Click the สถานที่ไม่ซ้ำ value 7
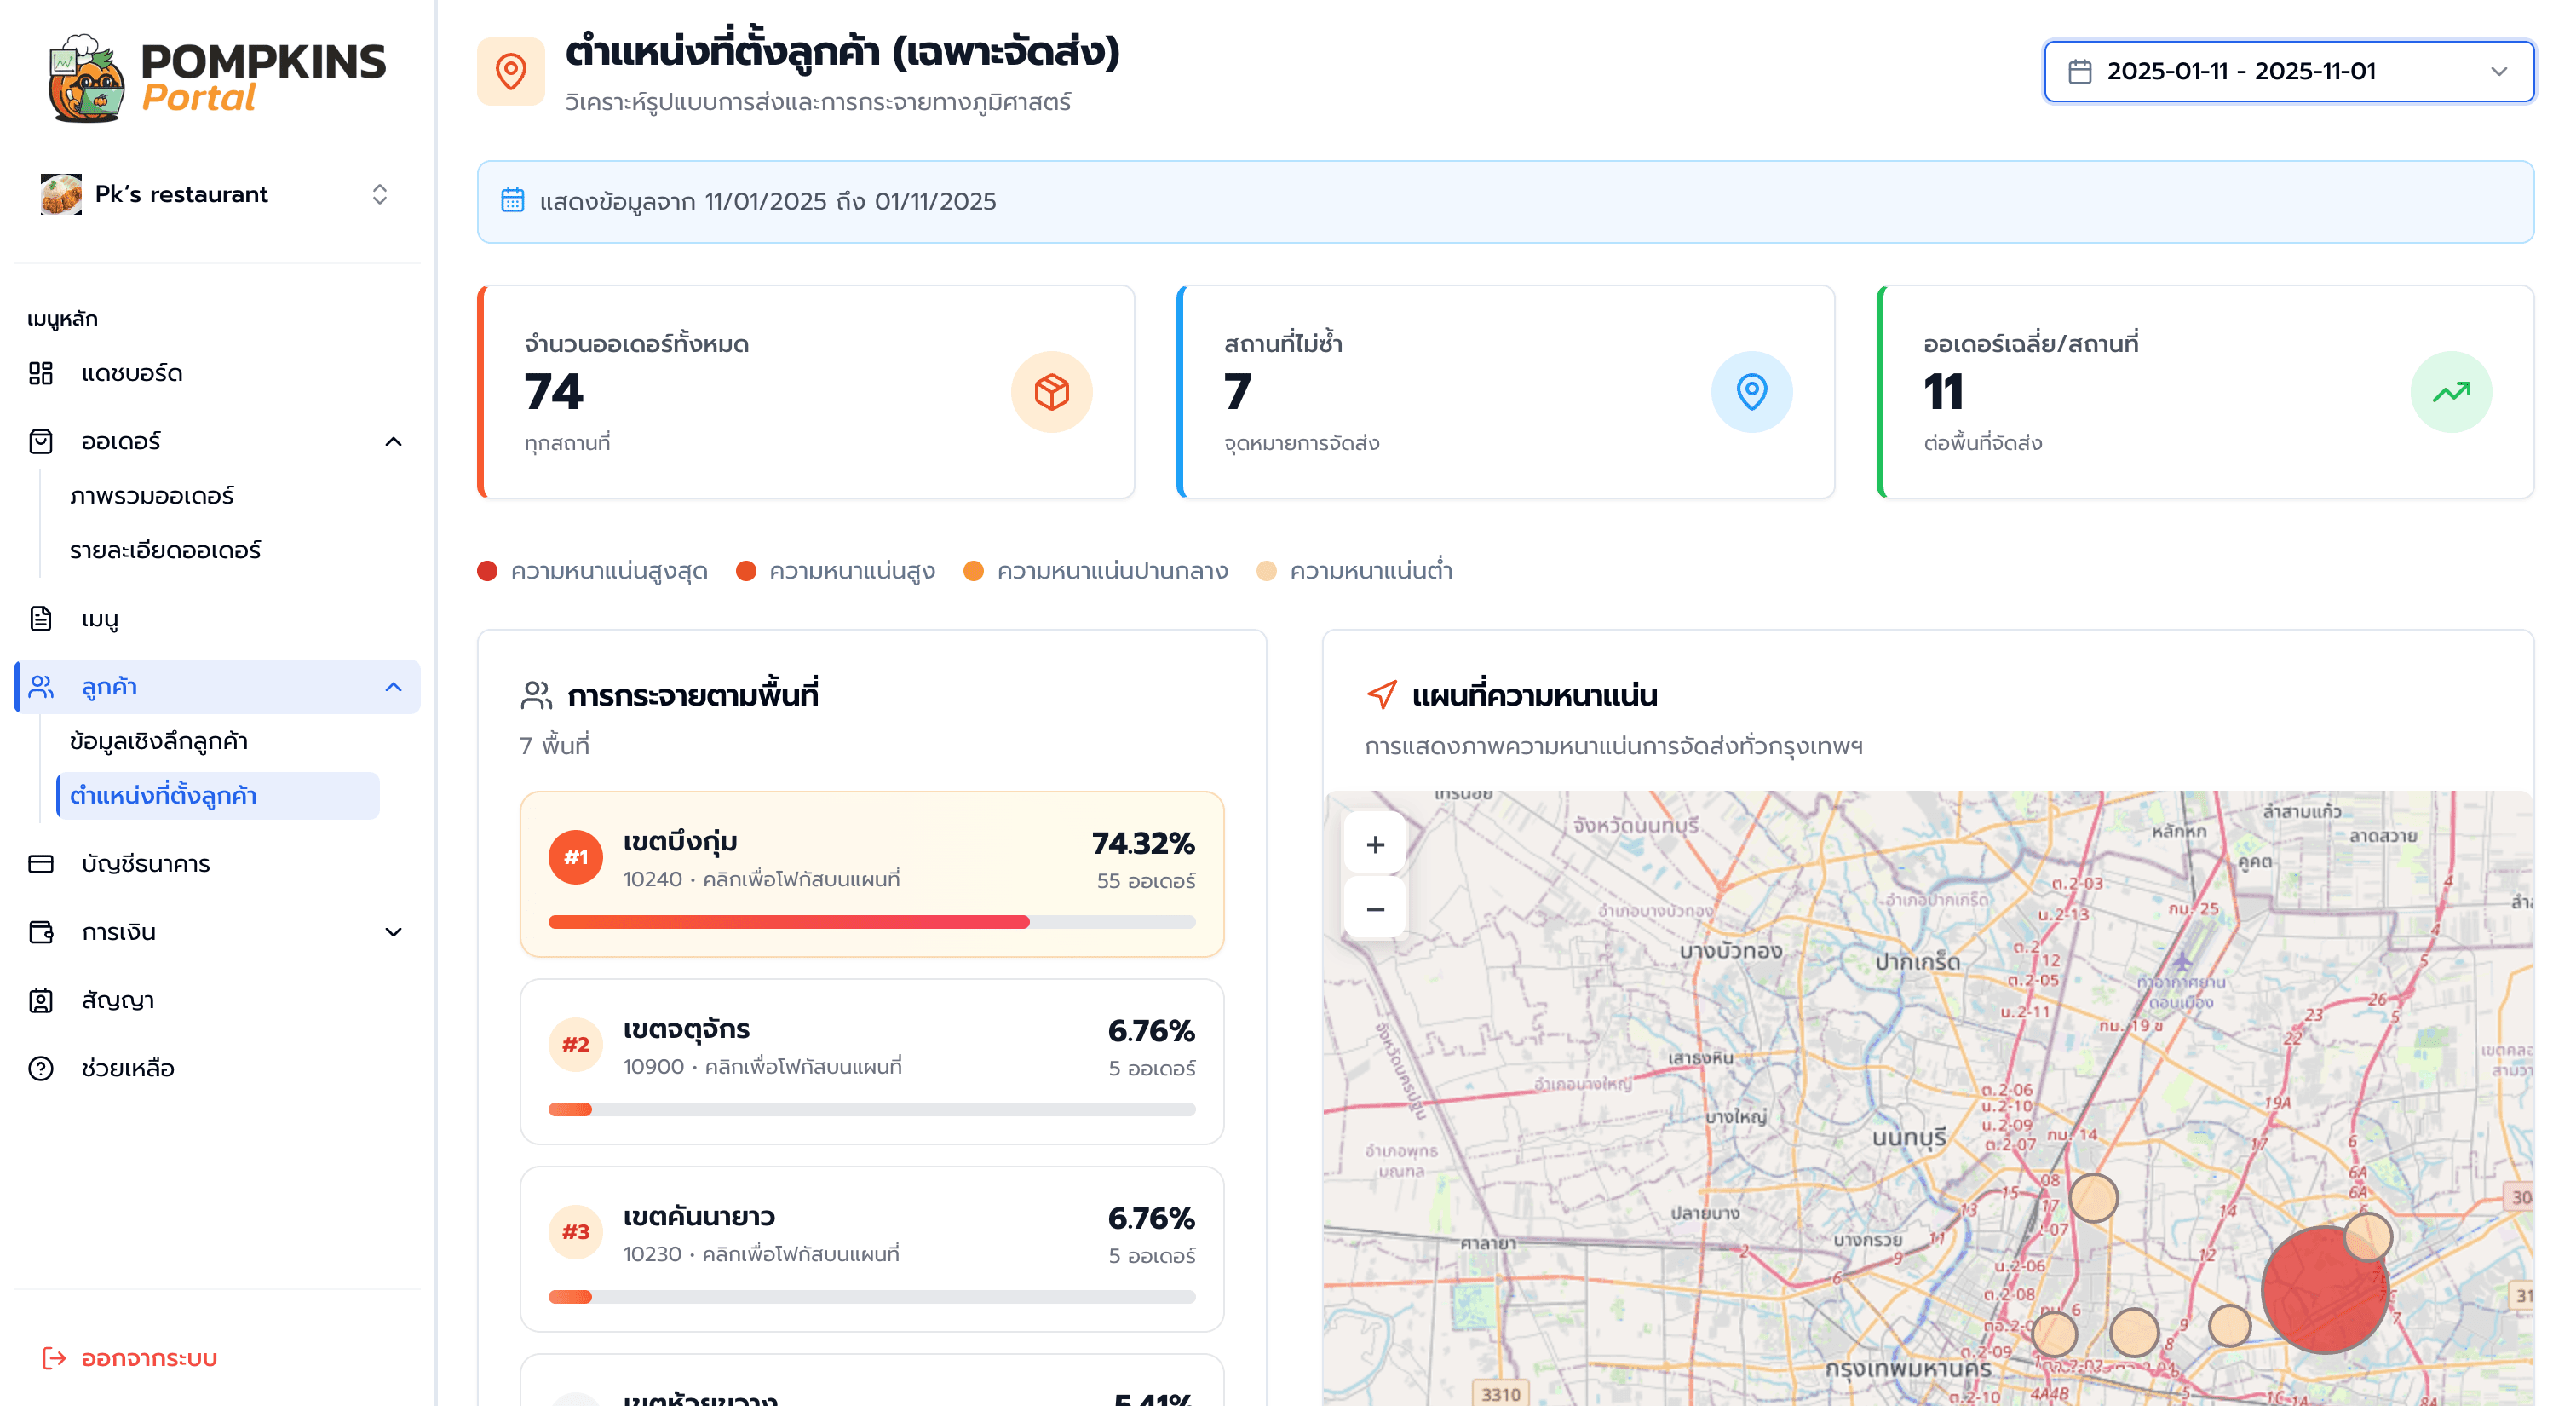 pyautogui.click(x=1238, y=392)
